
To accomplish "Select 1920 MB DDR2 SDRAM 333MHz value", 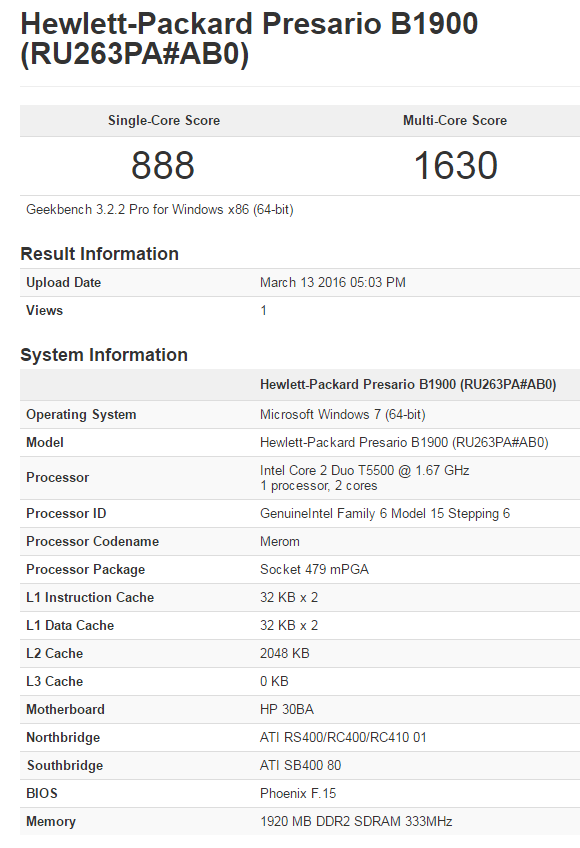I will (356, 822).
